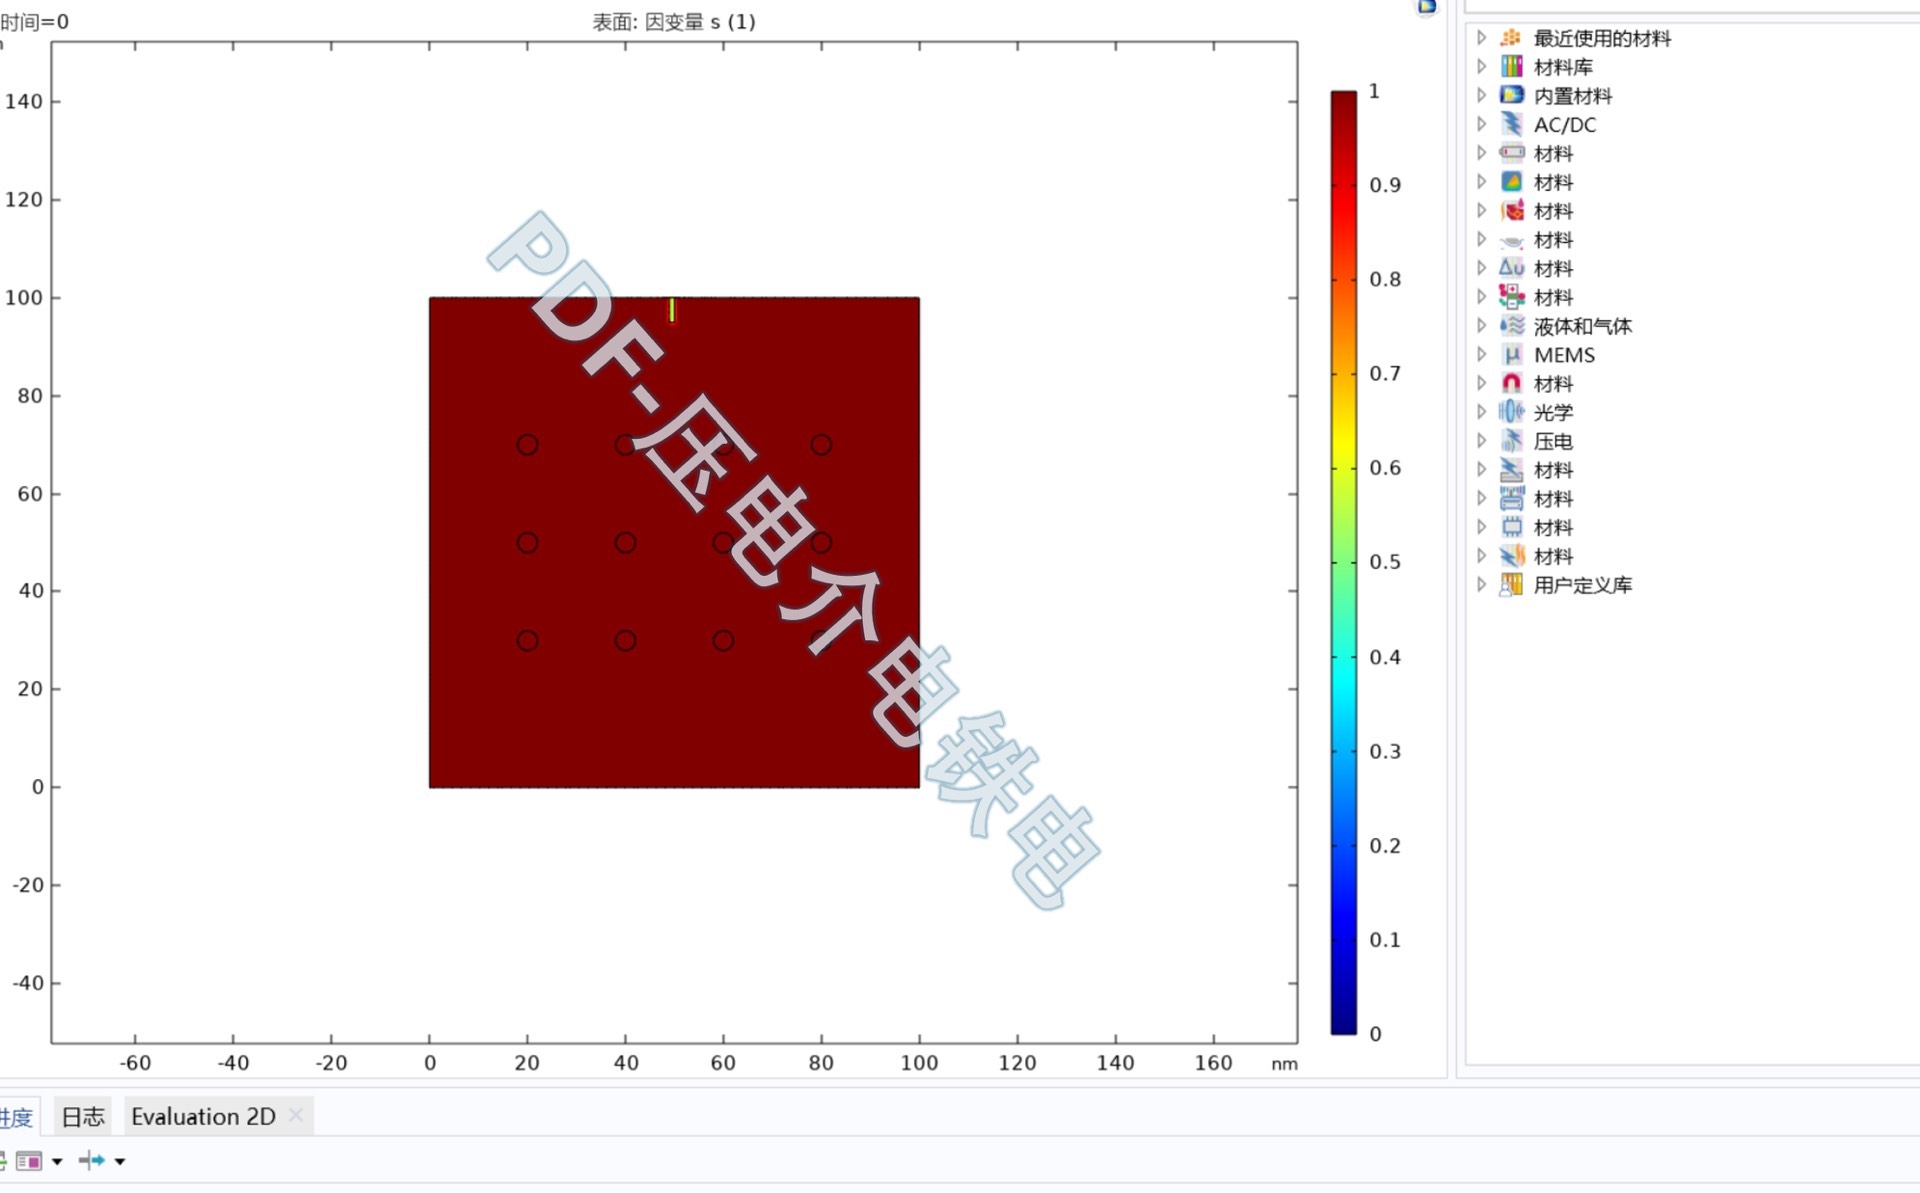
Task: Click the 内置材料 icon
Action: point(1511,96)
